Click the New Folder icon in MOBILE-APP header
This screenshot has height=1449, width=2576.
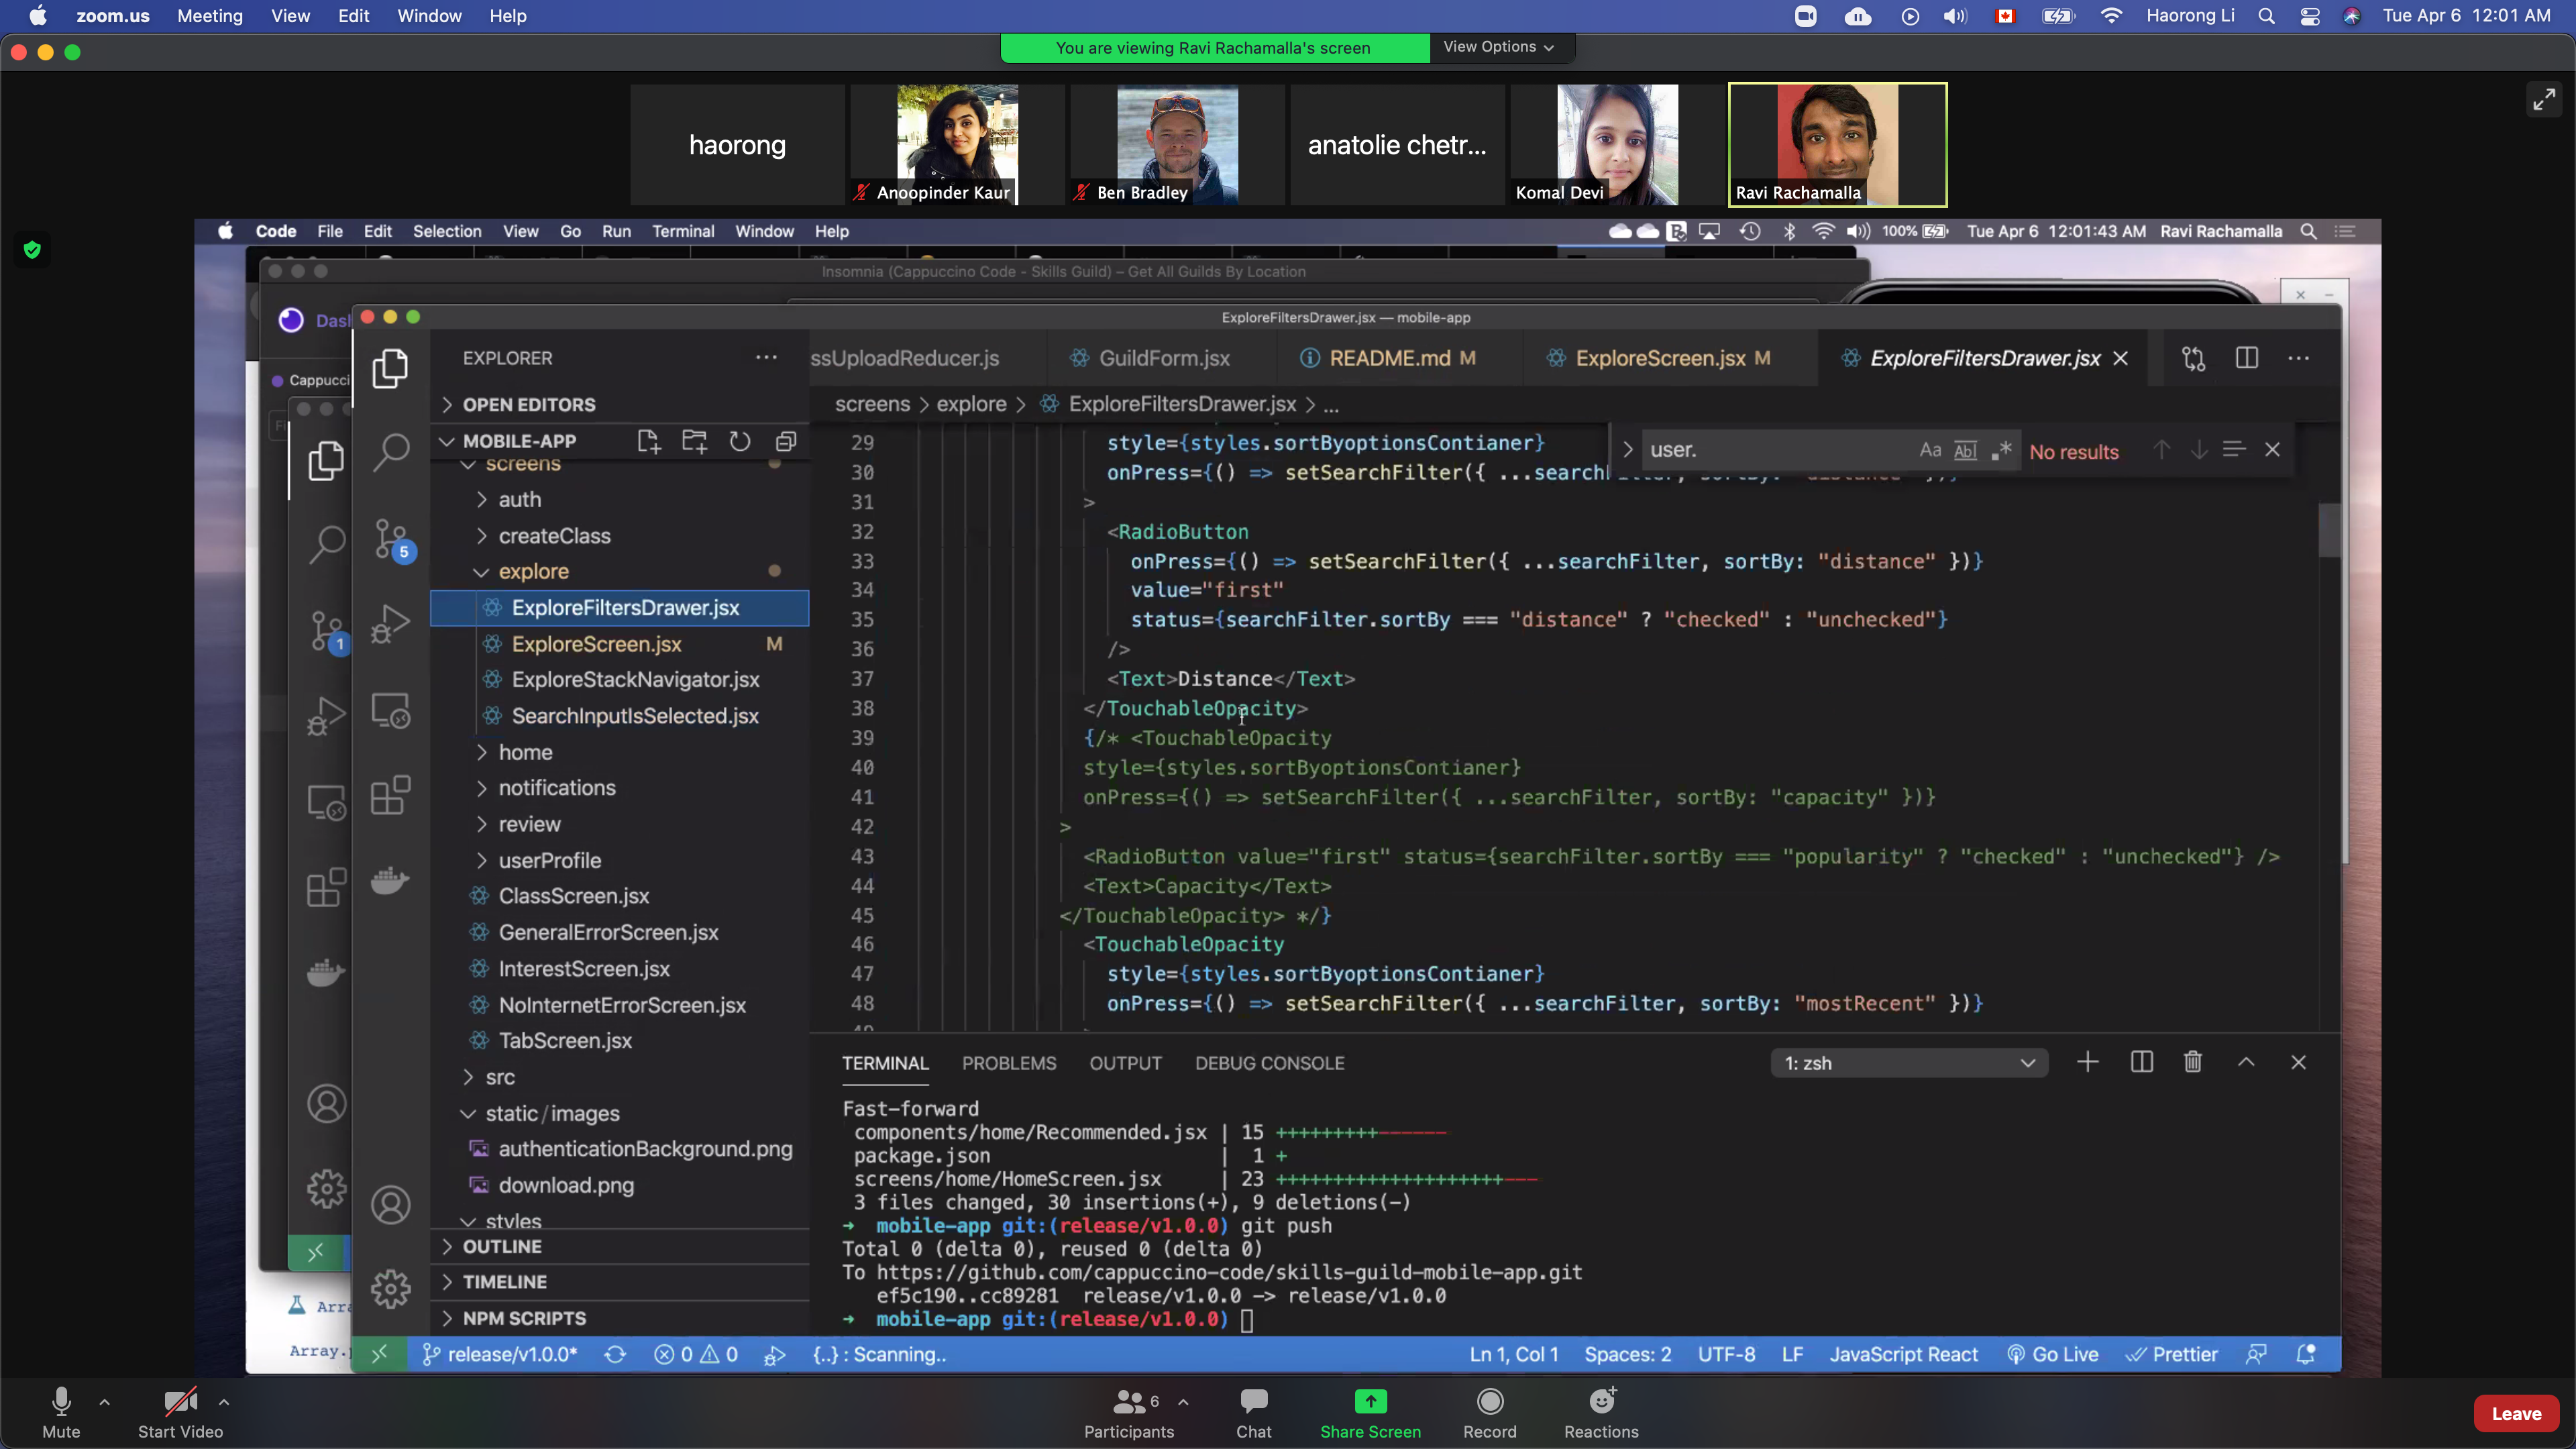coord(694,441)
